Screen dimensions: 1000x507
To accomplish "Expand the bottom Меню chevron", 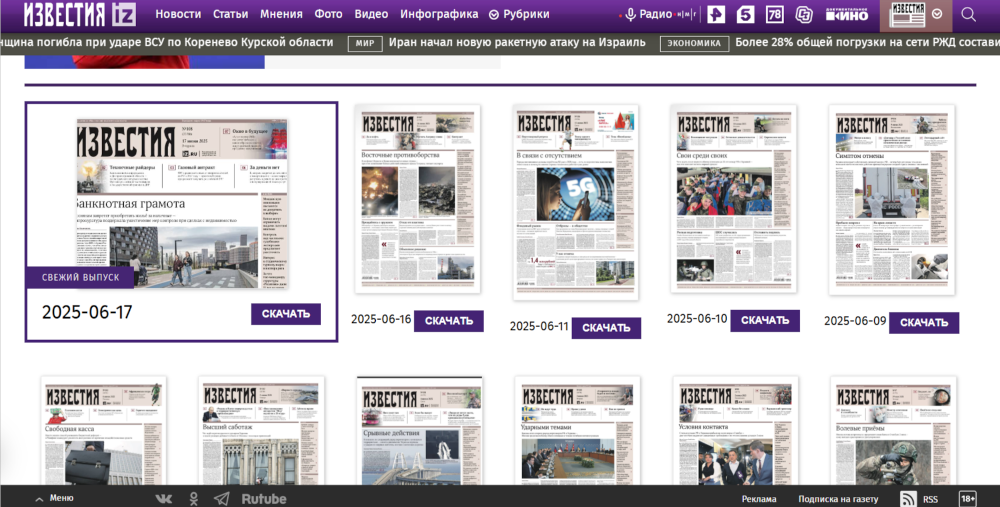I will click(x=39, y=499).
